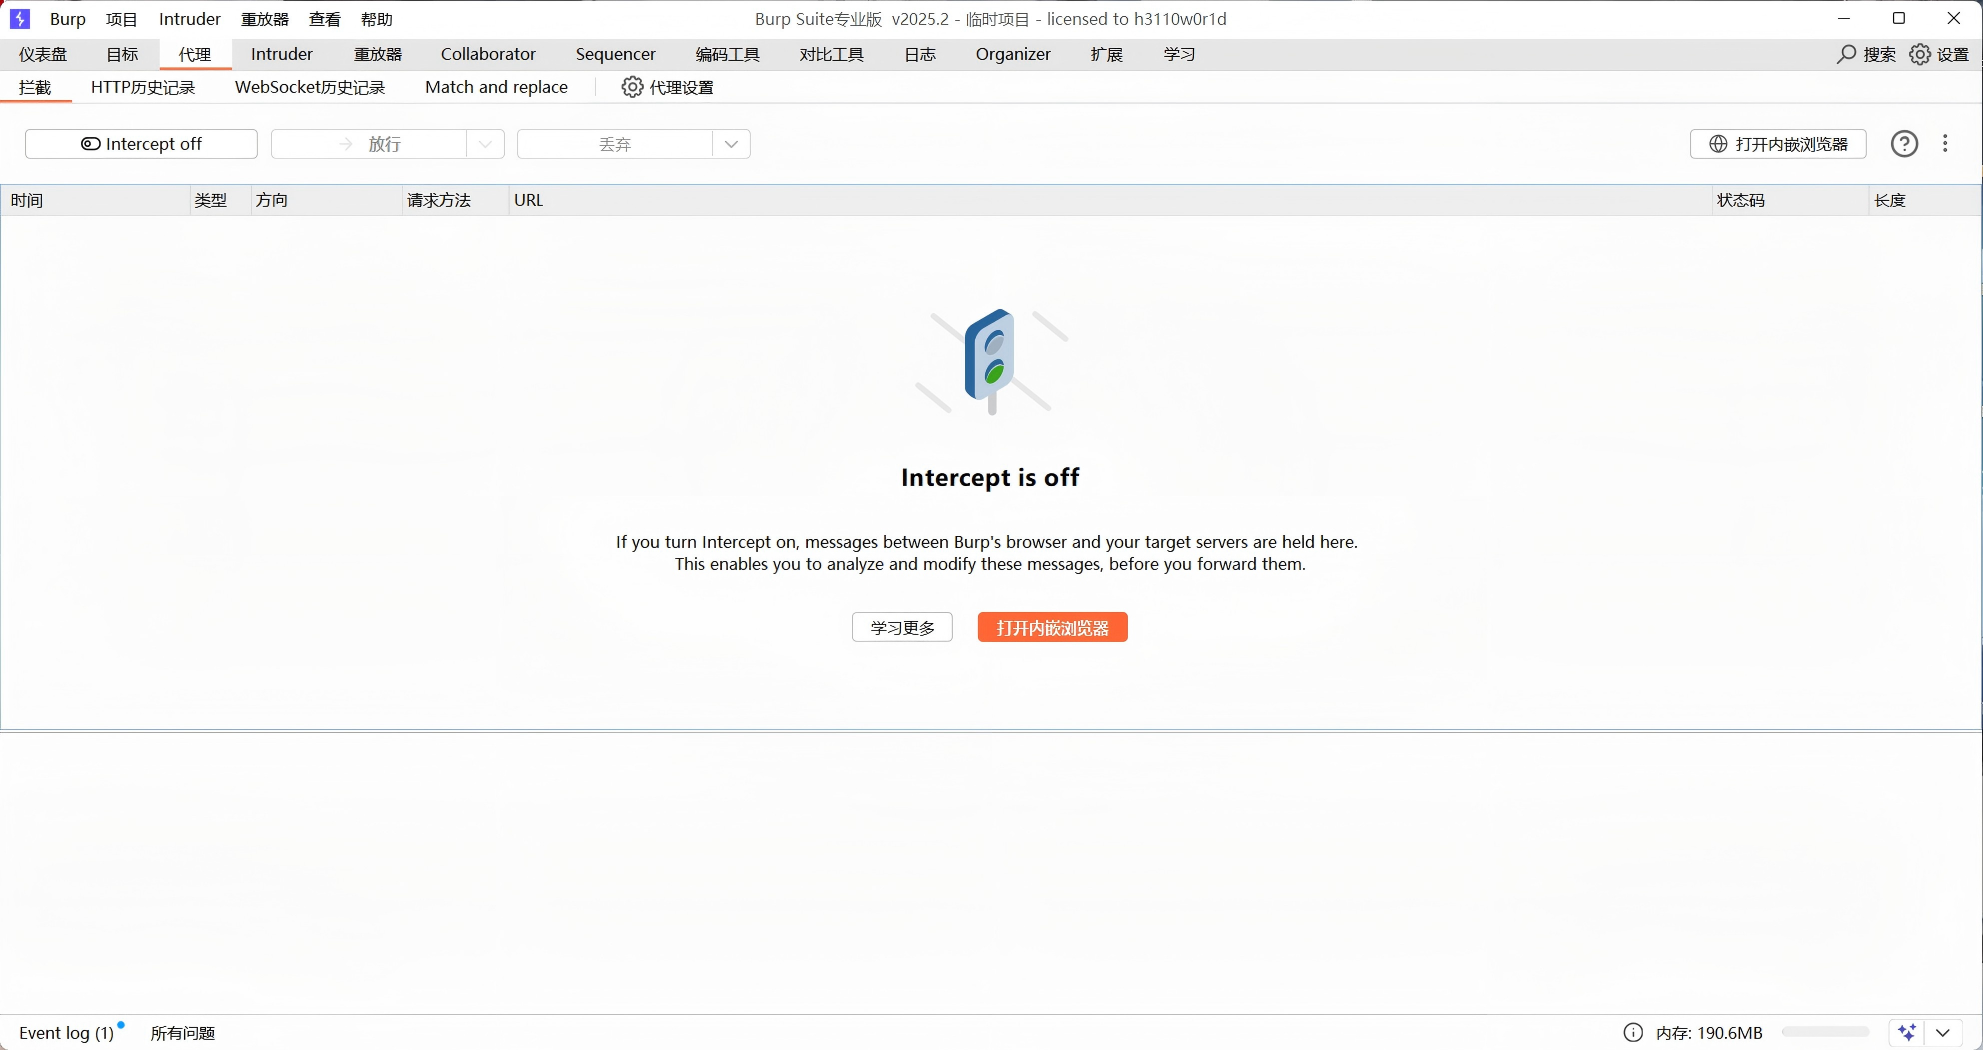
Task: Sort by the 状态码 column header
Action: (x=1791, y=200)
